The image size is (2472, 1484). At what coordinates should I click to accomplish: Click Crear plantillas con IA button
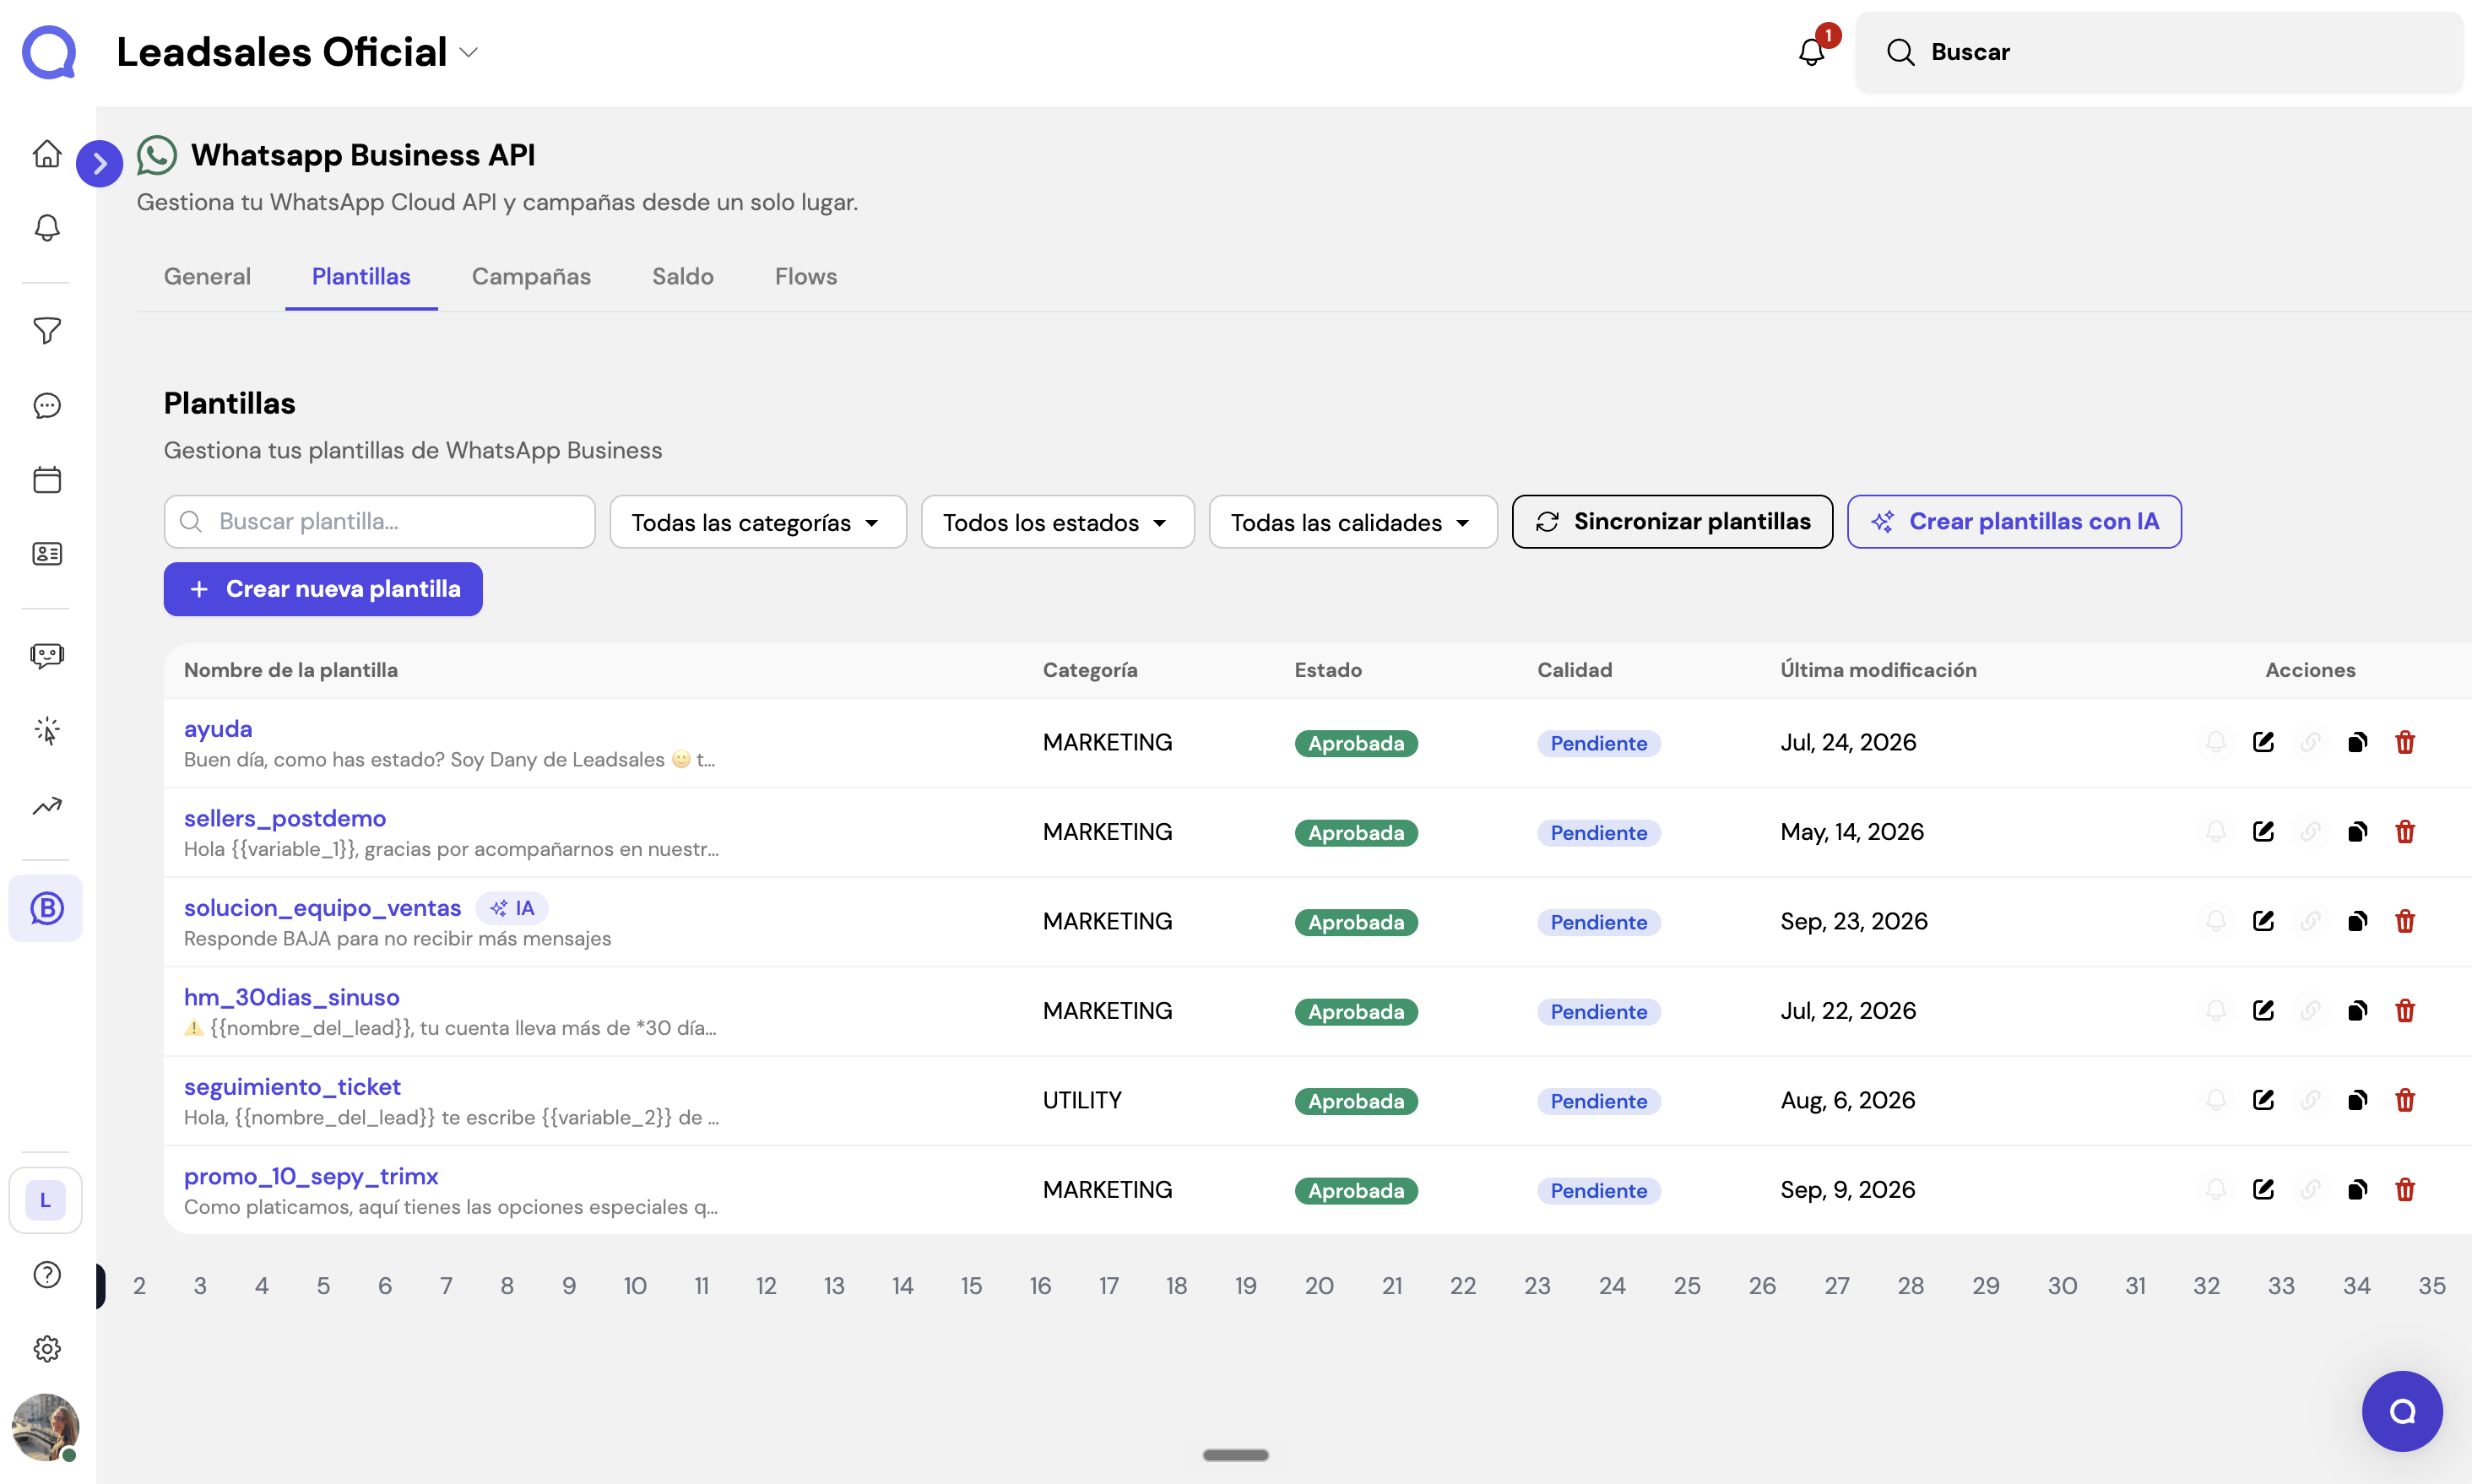[2013, 522]
